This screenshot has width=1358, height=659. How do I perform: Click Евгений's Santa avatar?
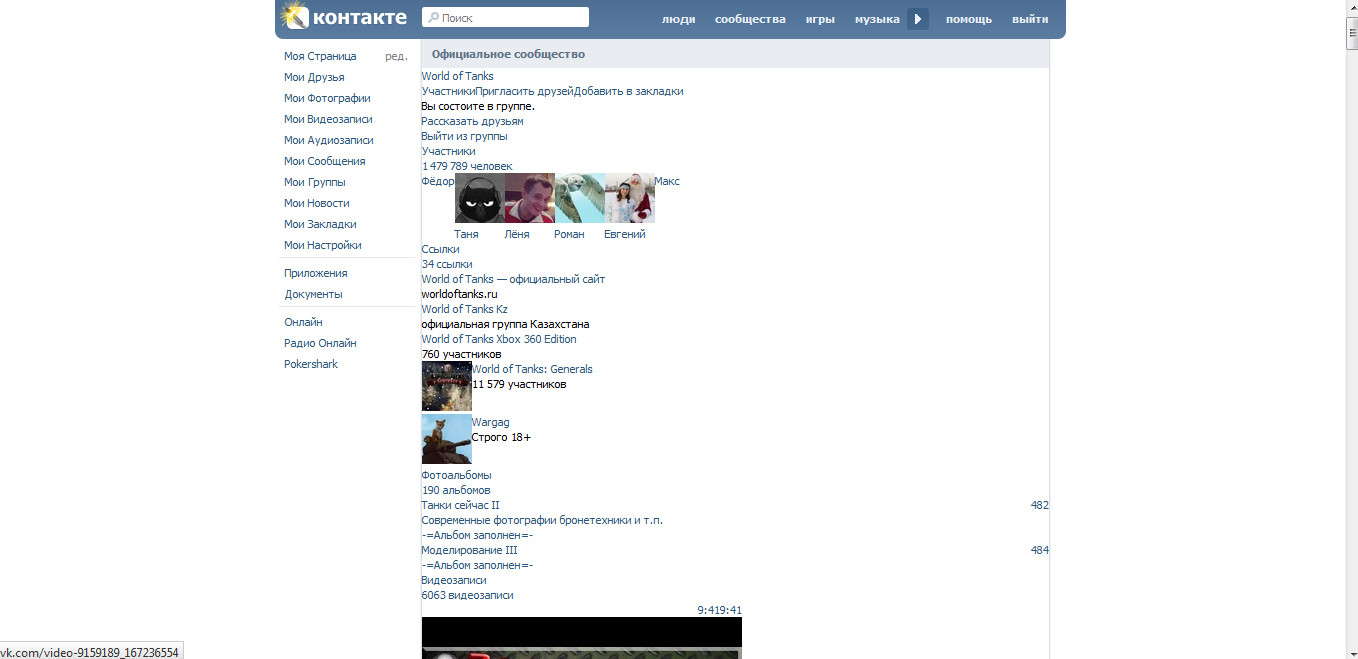coord(630,198)
